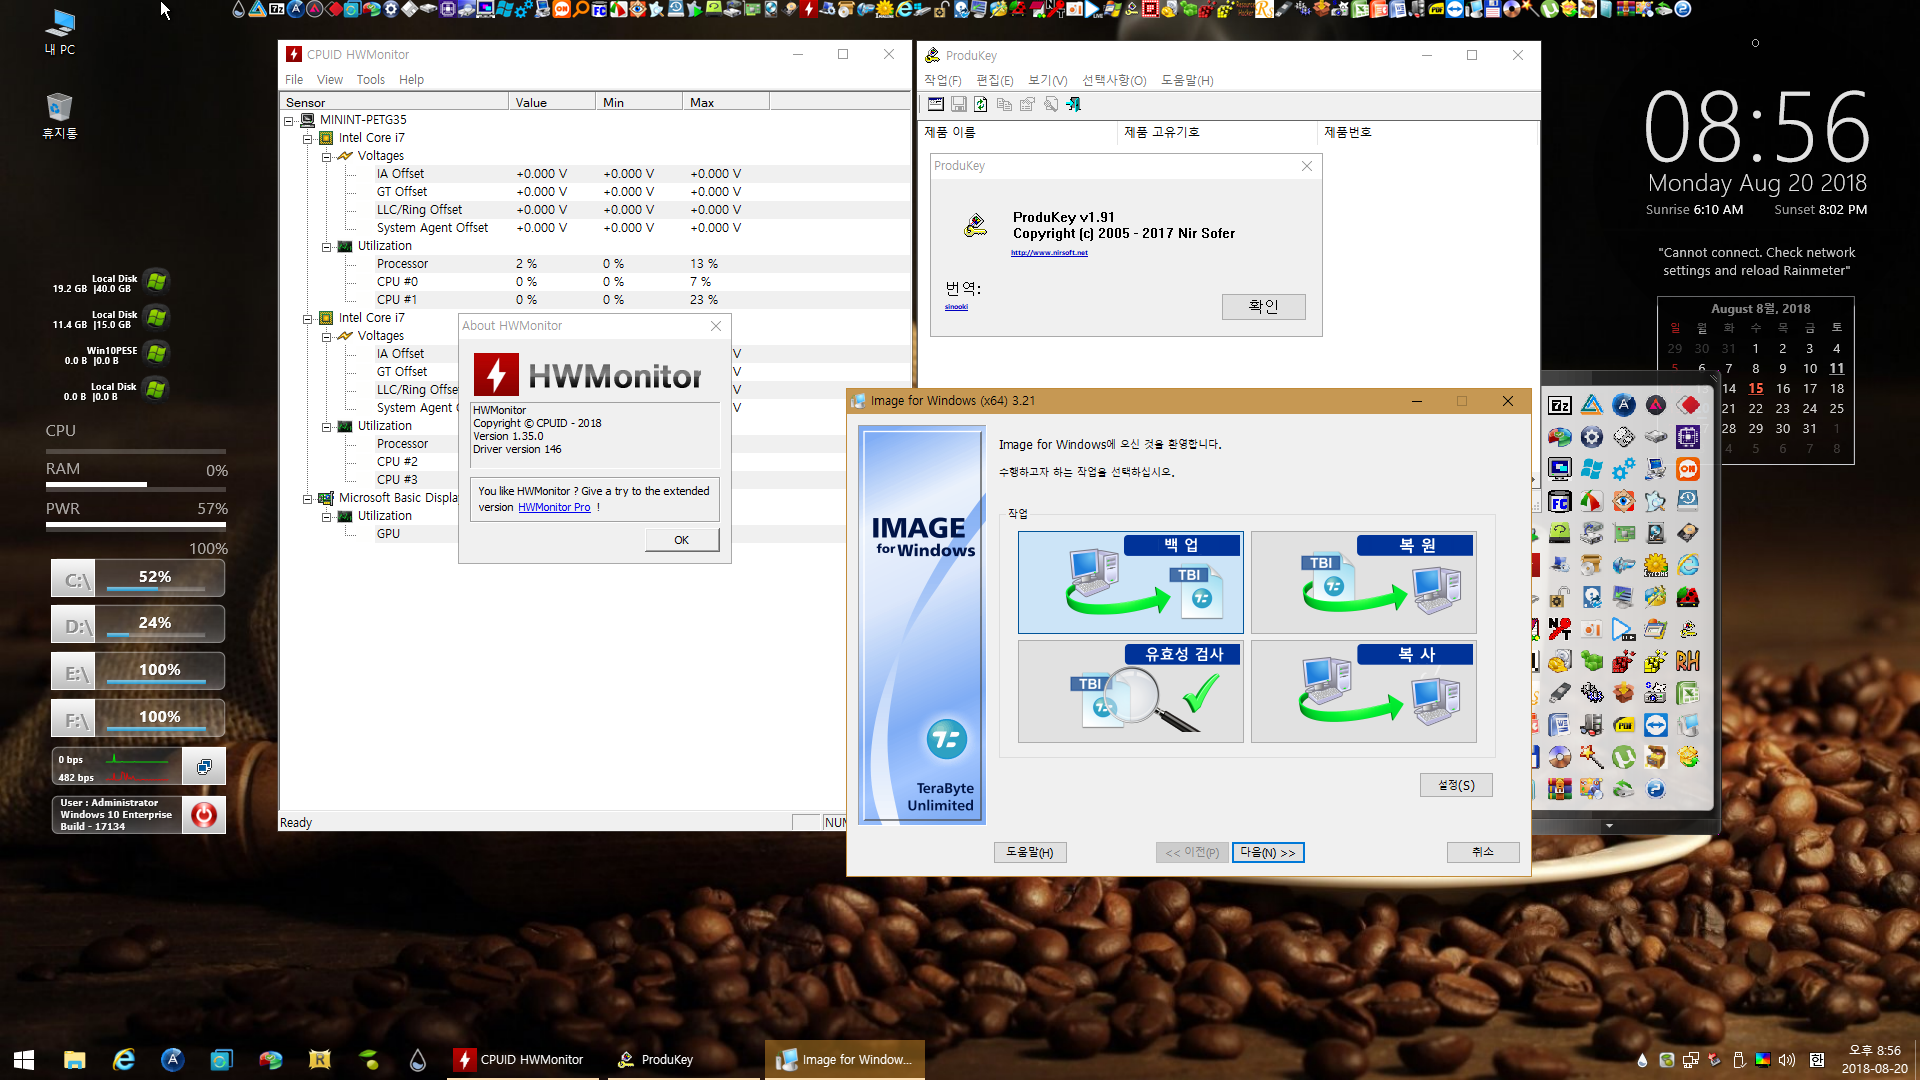This screenshot has width=1920, height=1080.
Task: Open WinRAR from the icon dock
Action: click(x=1560, y=789)
